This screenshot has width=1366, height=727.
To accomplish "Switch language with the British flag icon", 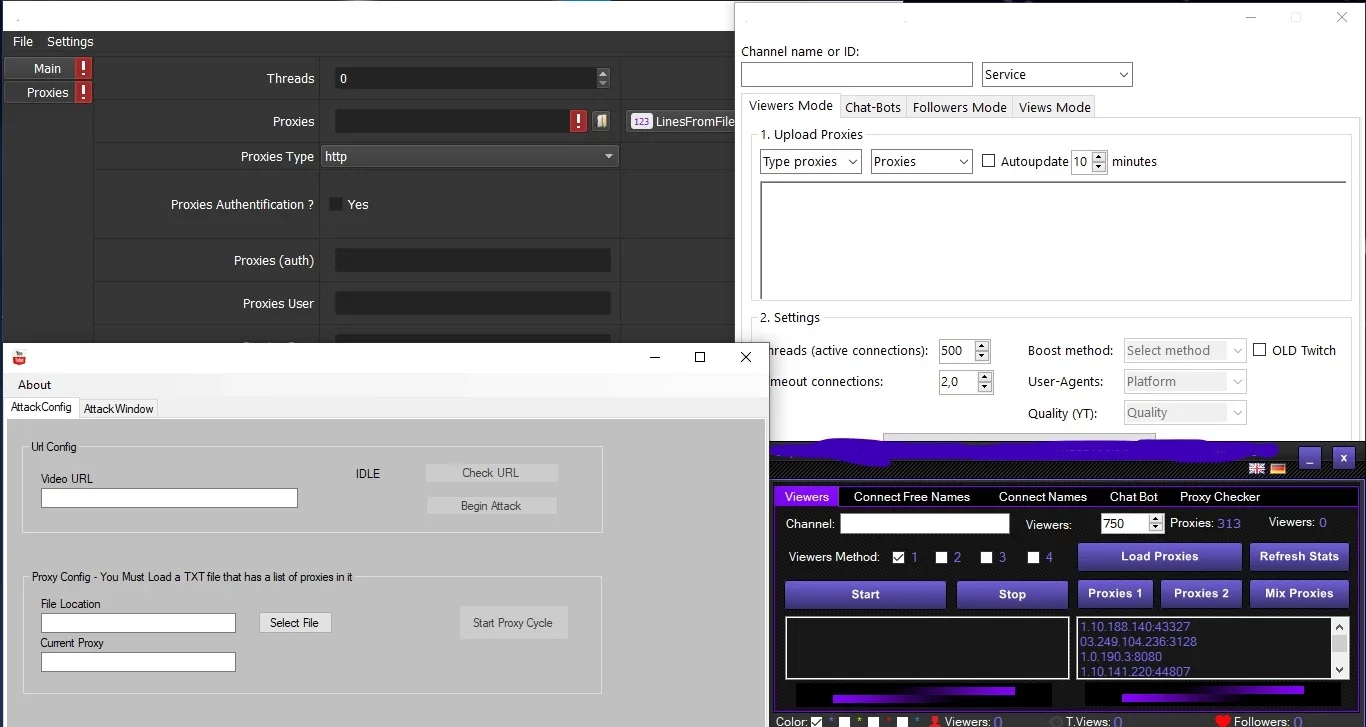I will tap(1257, 468).
